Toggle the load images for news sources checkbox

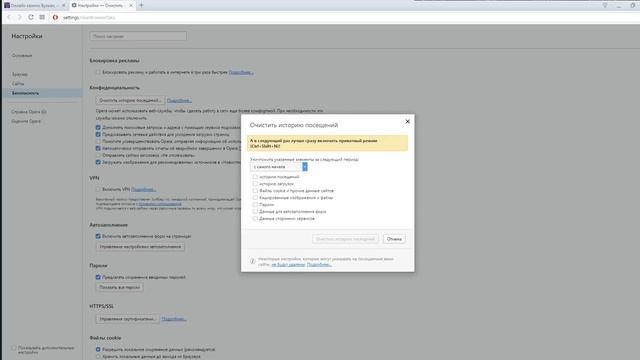pyautogui.click(x=98, y=162)
